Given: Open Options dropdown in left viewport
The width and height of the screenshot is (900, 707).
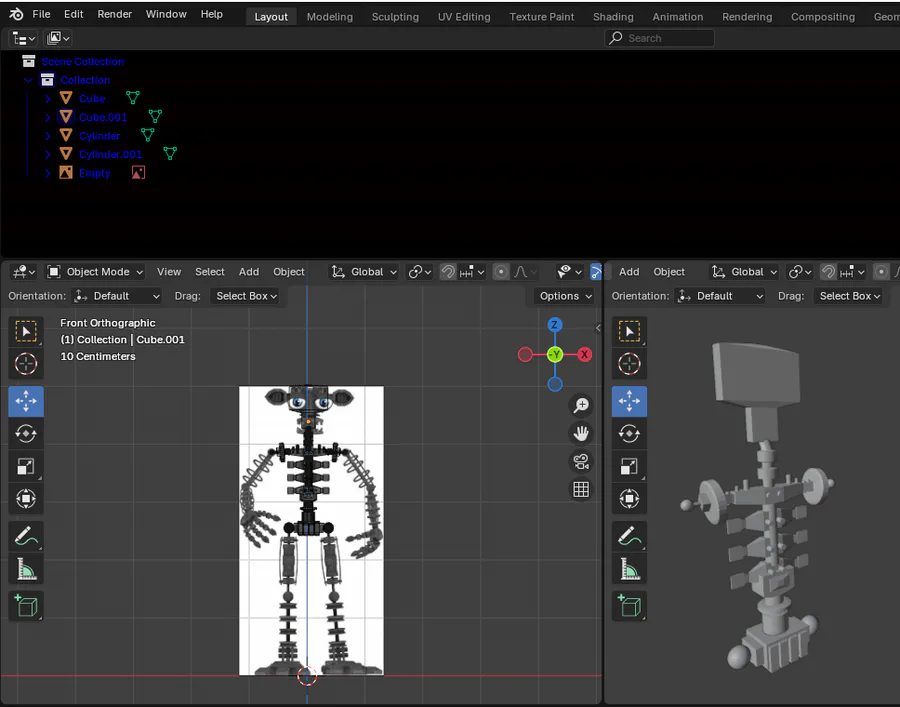Looking at the screenshot, I should tap(565, 296).
